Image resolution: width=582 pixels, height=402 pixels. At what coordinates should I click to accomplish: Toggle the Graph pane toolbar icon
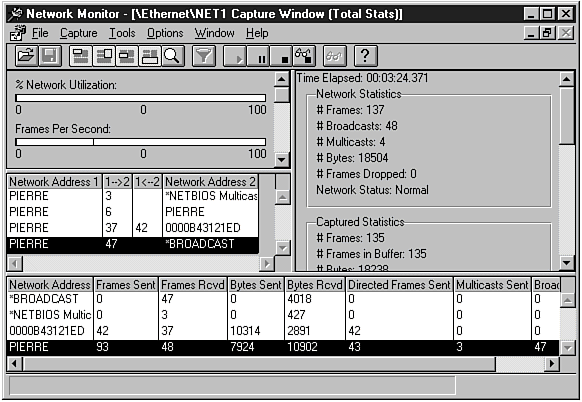tap(81, 56)
